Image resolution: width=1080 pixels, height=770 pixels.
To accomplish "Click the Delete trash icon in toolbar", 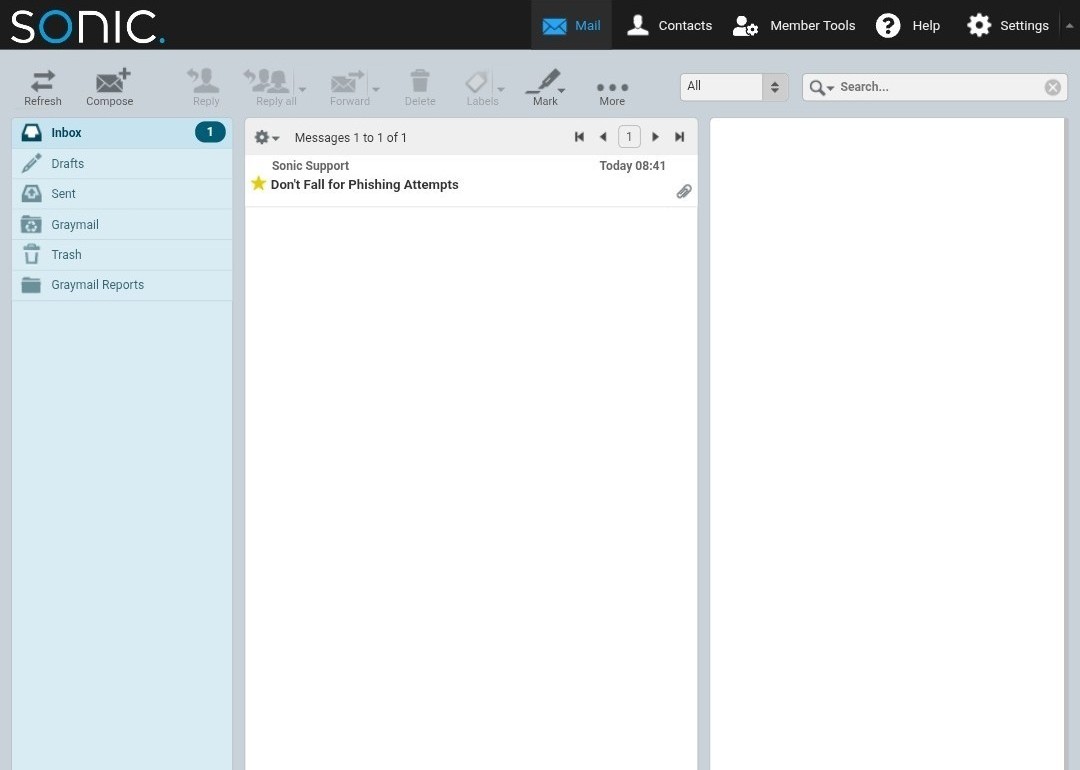I will pos(420,81).
